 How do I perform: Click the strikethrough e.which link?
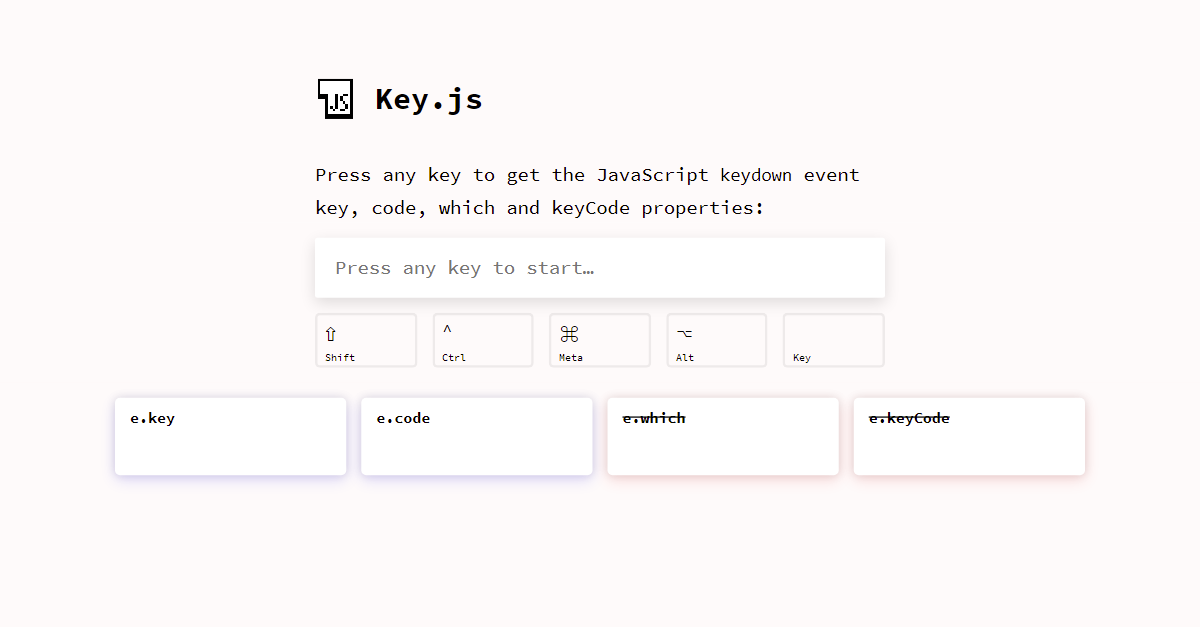pyautogui.click(x=653, y=418)
